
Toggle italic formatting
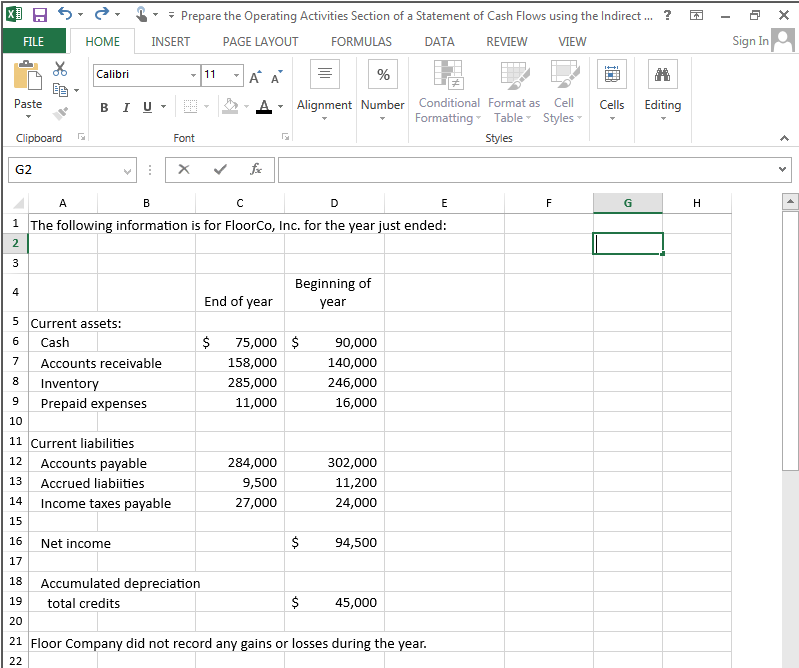[126, 107]
